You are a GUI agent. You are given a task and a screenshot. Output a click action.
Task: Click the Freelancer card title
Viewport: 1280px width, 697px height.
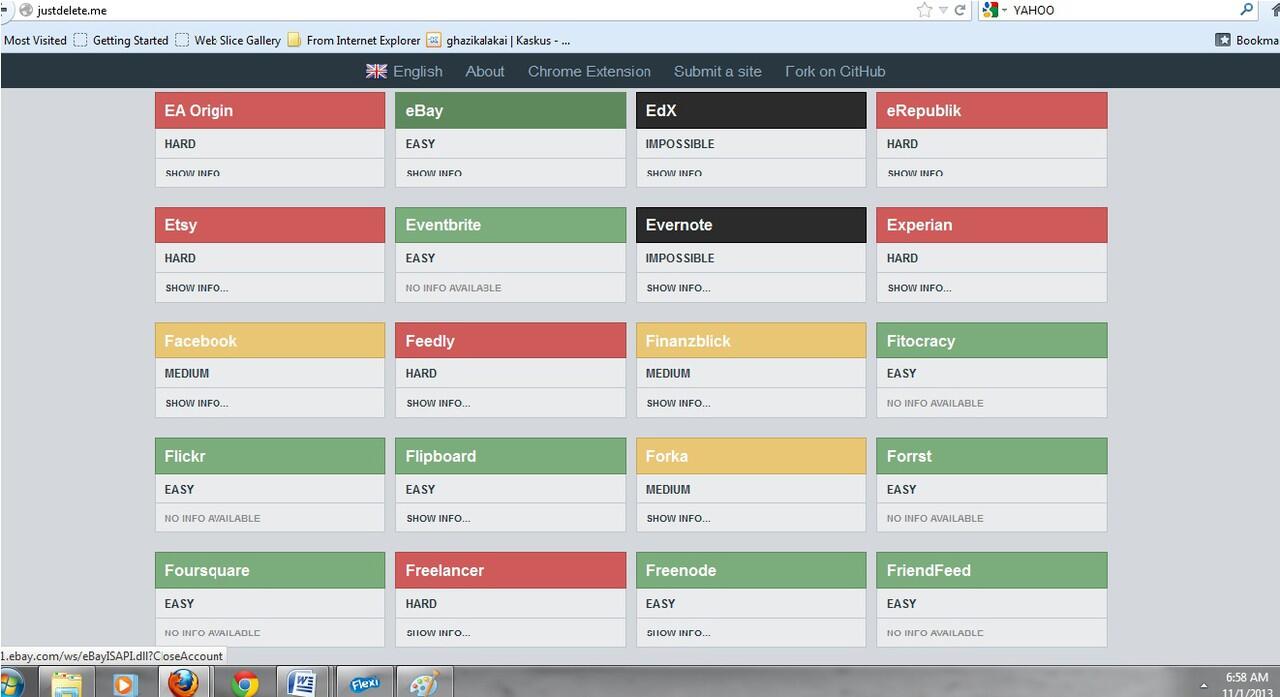point(445,570)
